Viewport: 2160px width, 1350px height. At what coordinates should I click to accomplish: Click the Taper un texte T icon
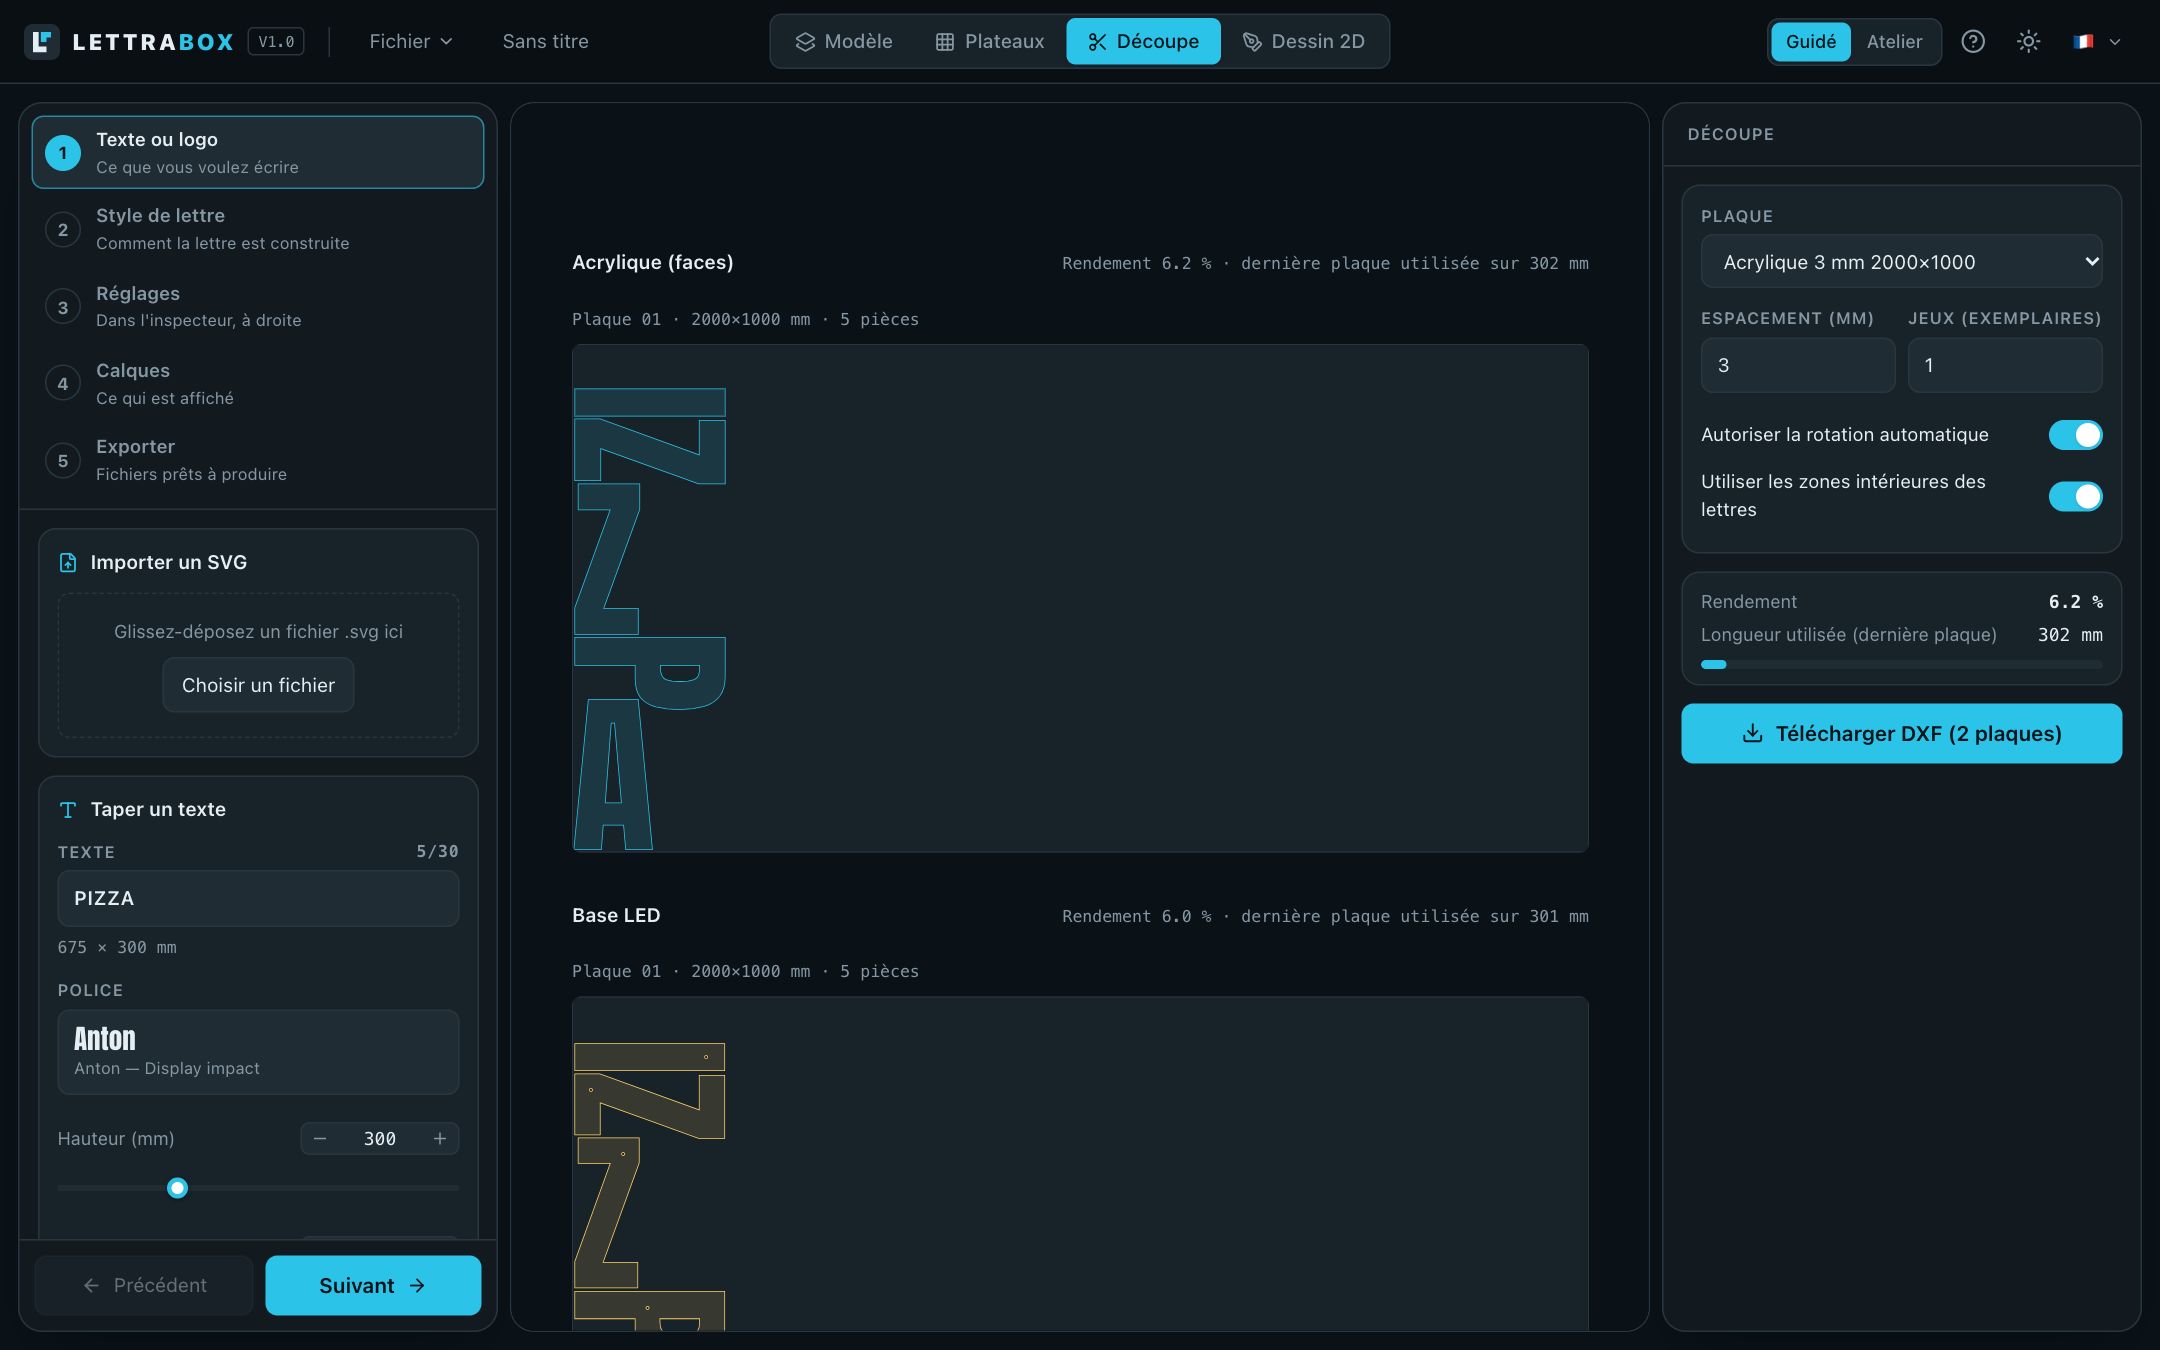pos(68,810)
